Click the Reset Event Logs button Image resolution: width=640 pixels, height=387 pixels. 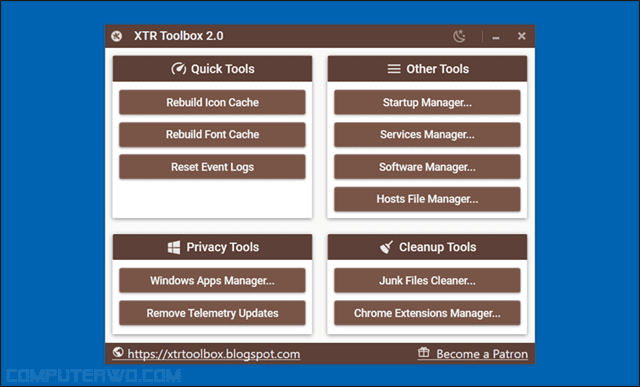[212, 167]
